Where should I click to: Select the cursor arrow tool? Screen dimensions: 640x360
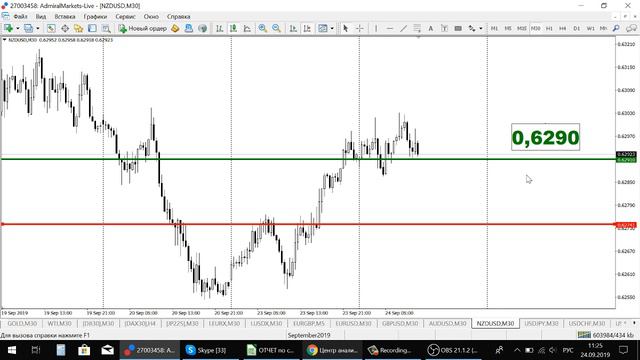point(346,28)
